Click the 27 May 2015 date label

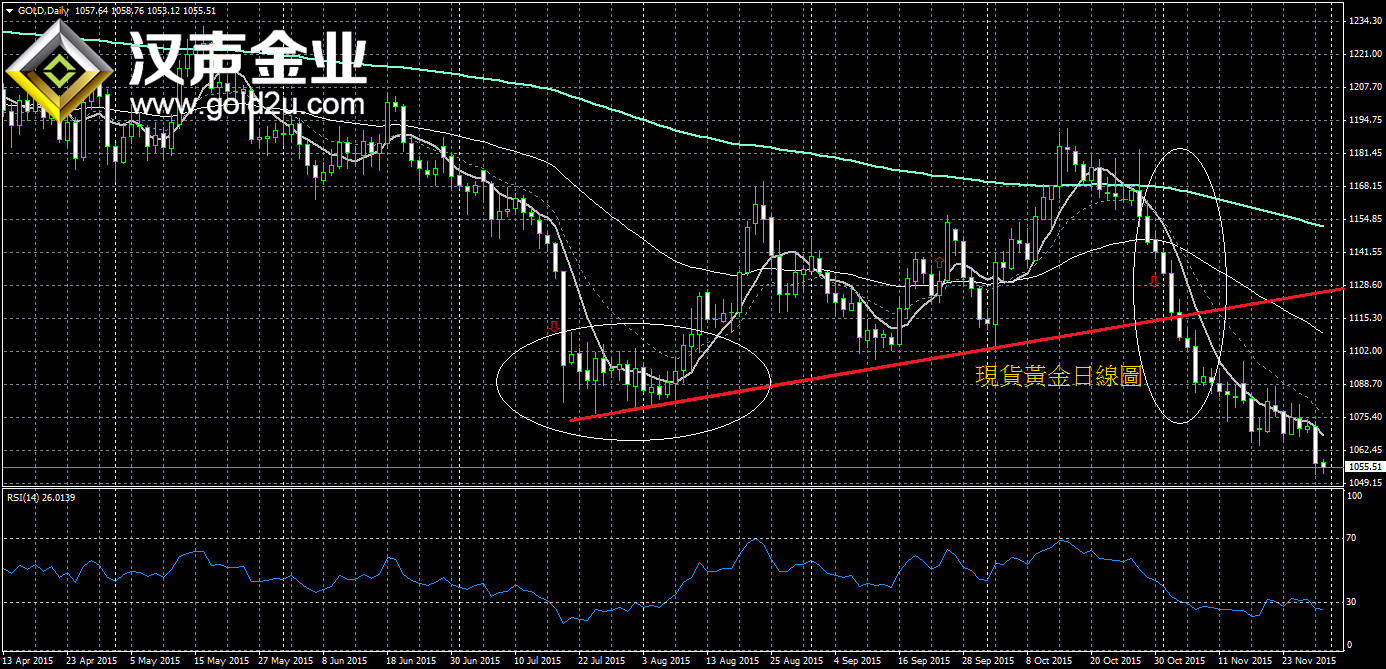286,661
